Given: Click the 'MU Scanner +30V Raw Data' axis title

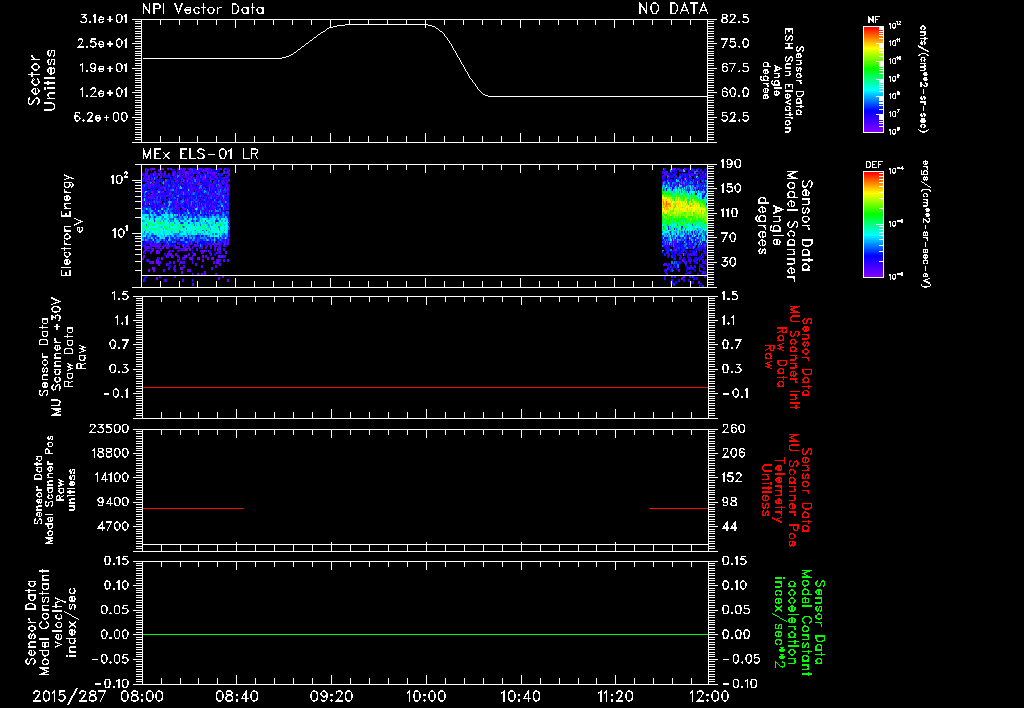Looking at the screenshot, I should (62, 359).
